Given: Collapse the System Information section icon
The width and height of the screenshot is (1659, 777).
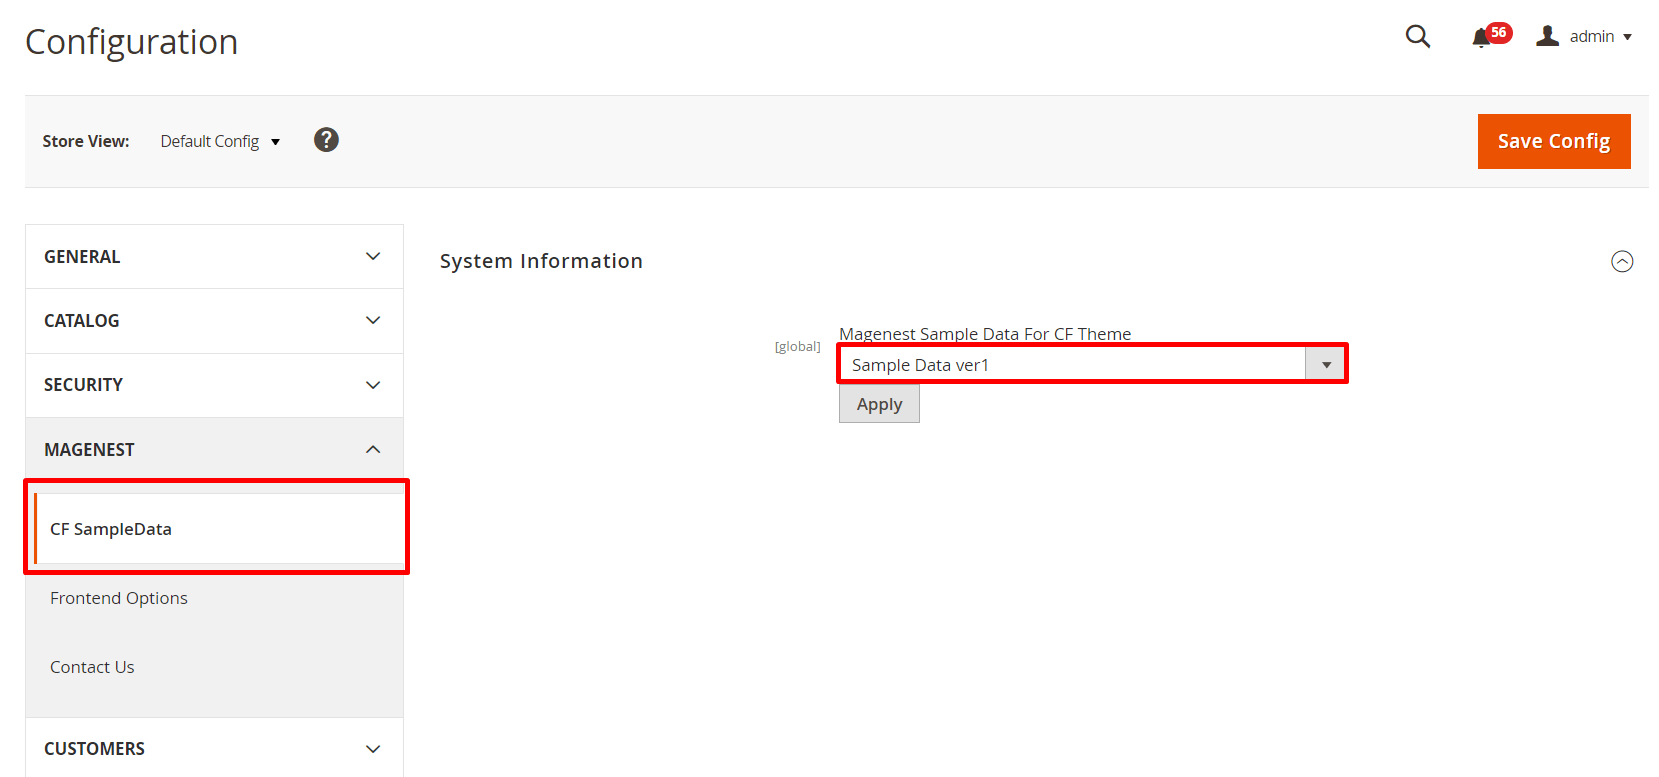Looking at the screenshot, I should click(1622, 261).
